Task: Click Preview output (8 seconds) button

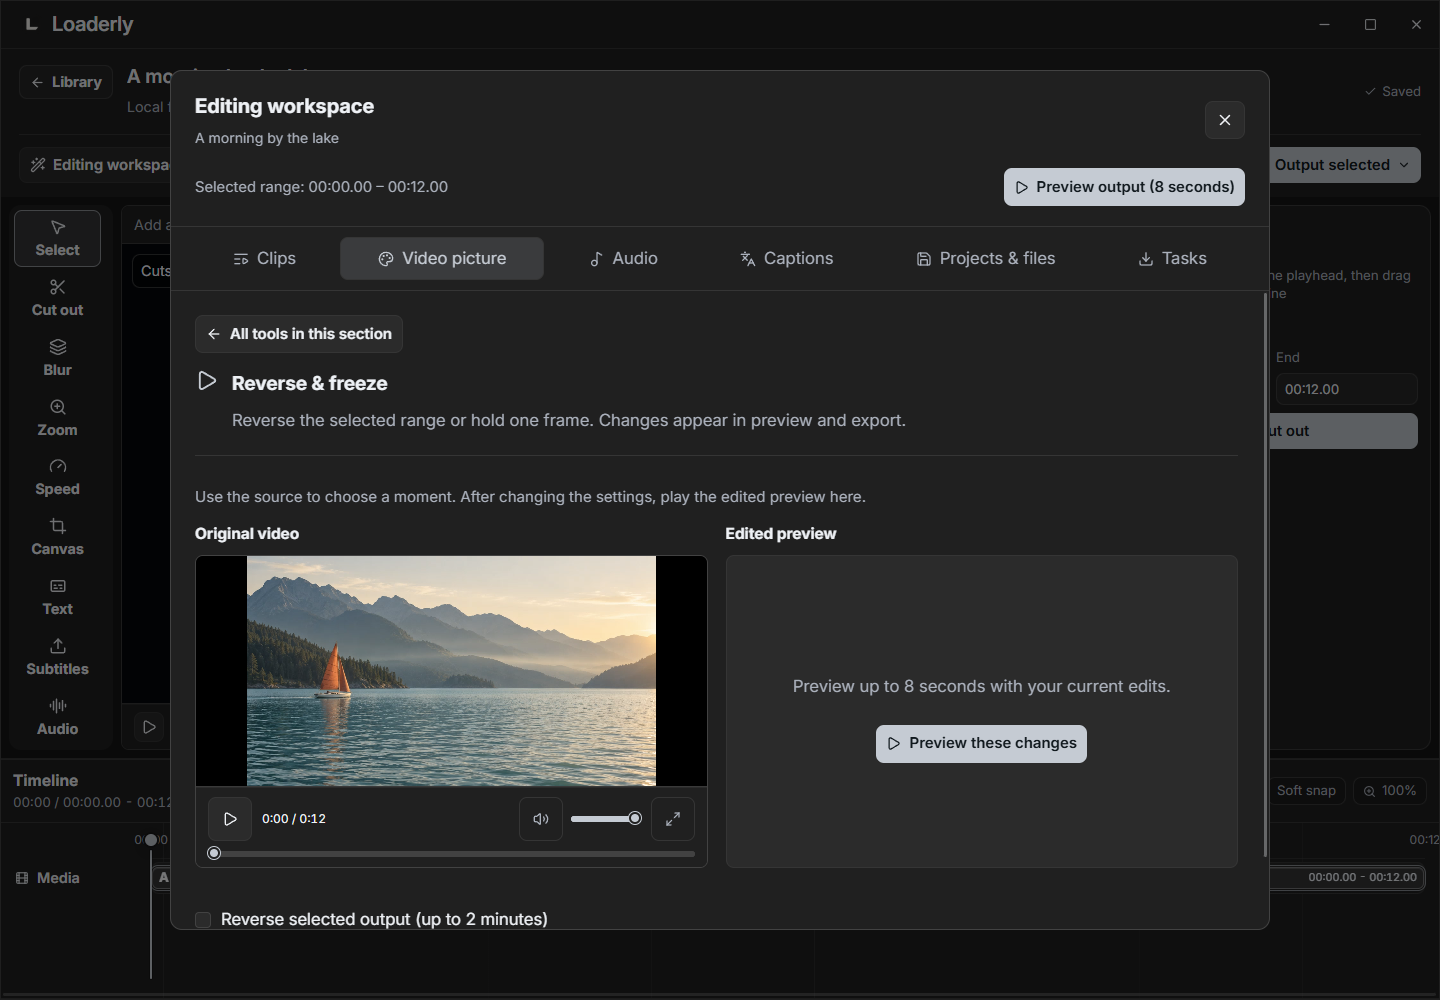Action: (x=1124, y=187)
